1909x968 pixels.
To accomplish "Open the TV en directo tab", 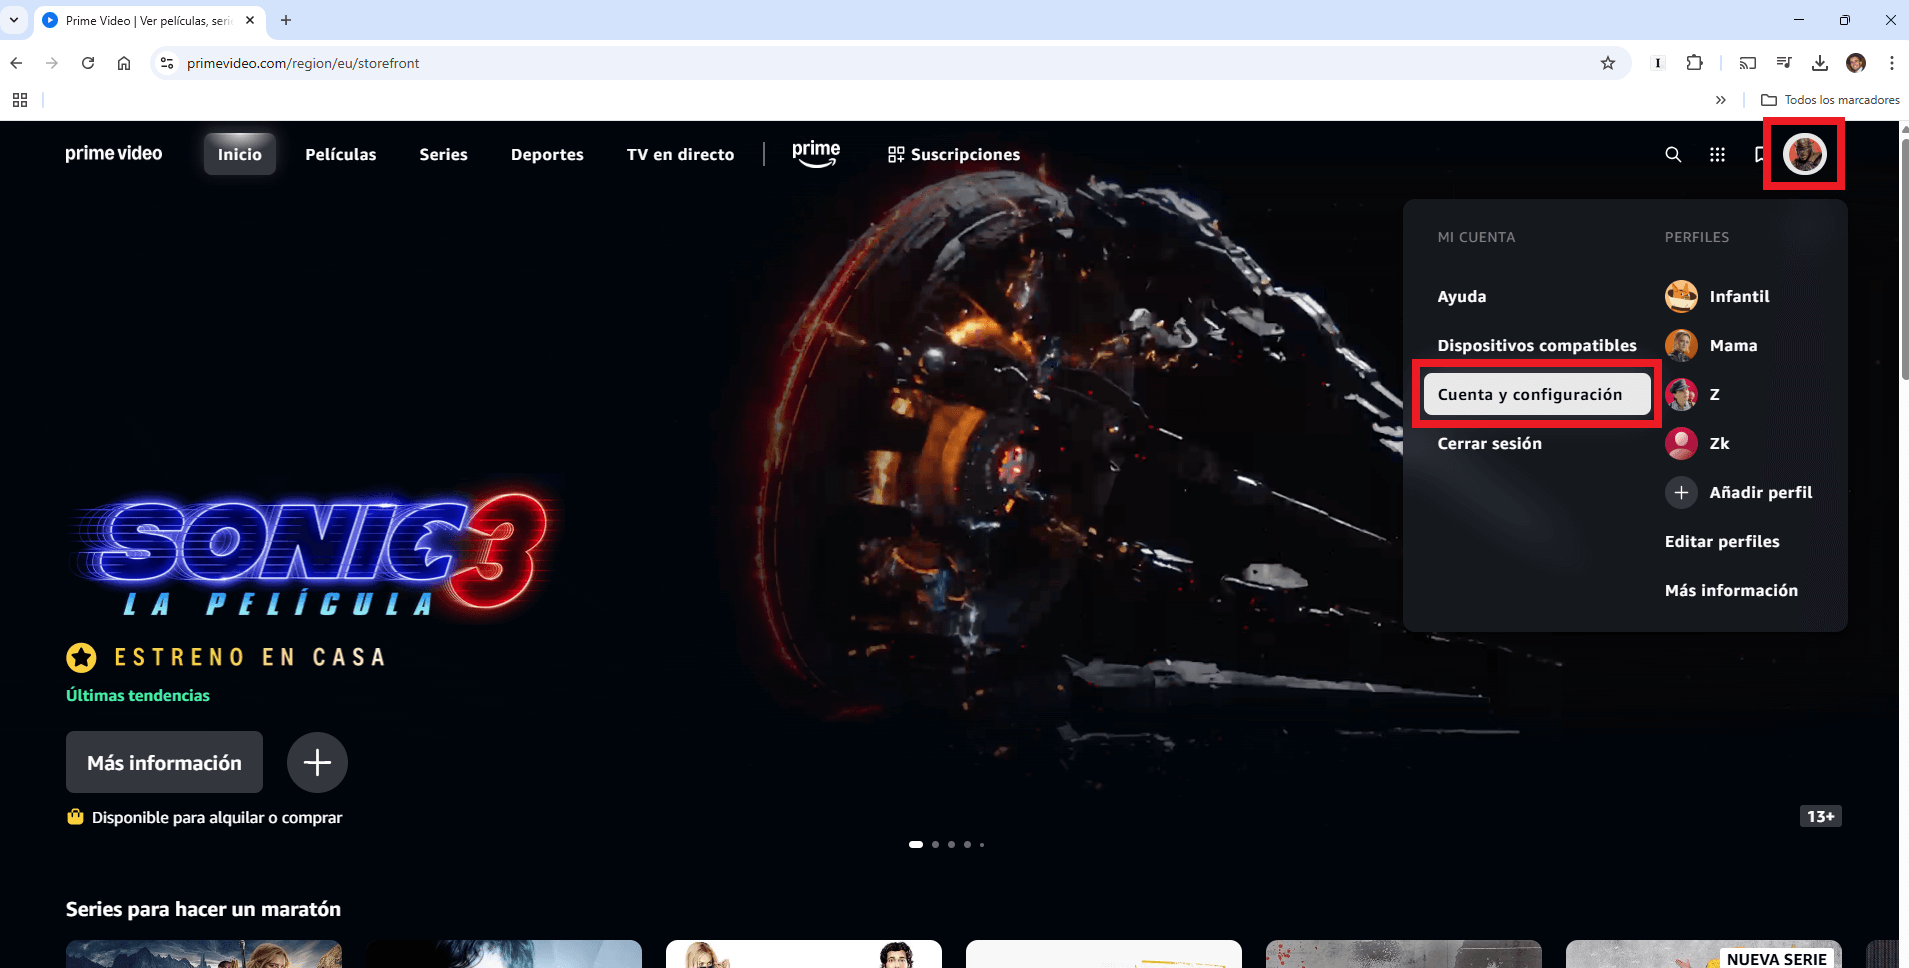I will [x=680, y=154].
